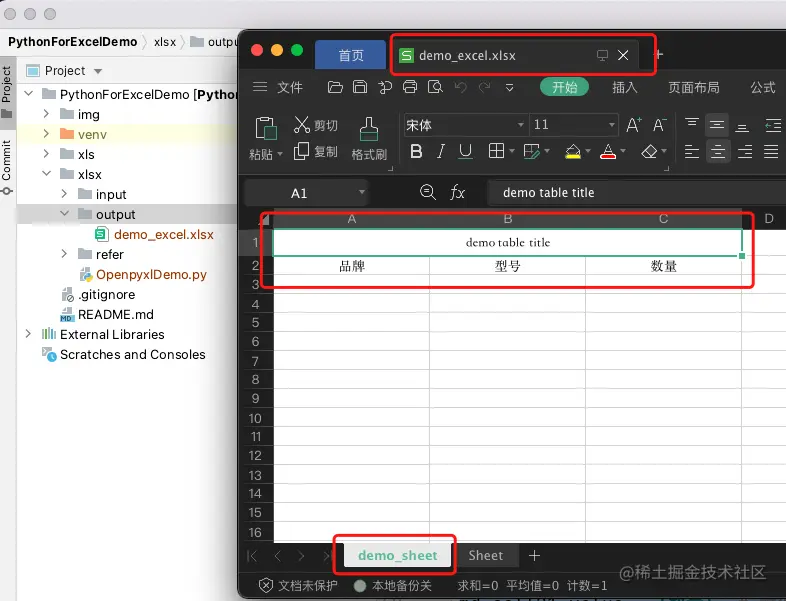Toggle align left
The height and width of the screenshot is (601, 786).
(692, 151)
